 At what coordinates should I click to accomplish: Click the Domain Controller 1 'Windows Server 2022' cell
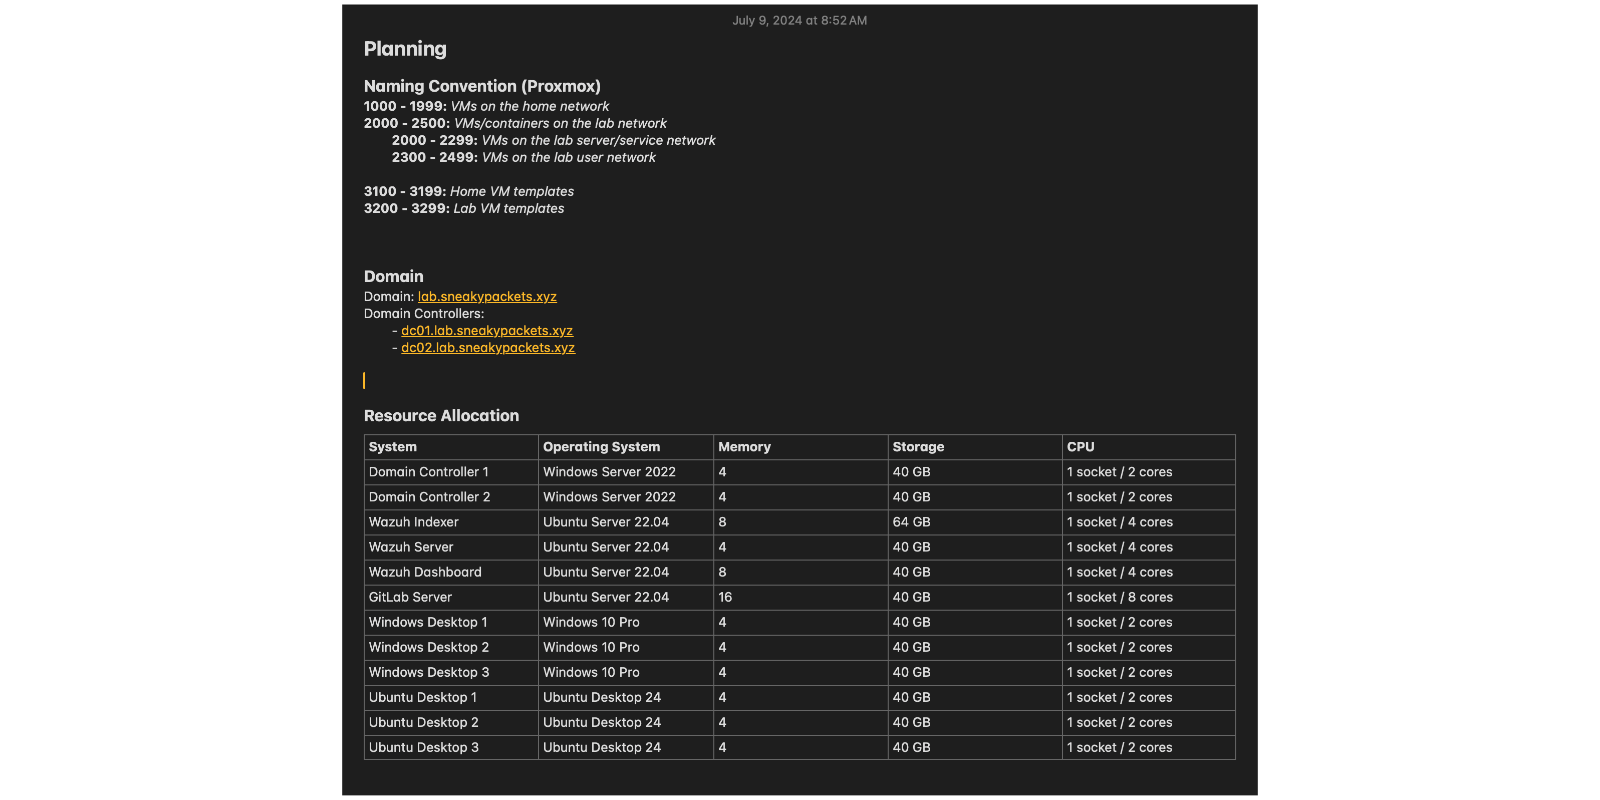pyautogui.click(x=626, y=472)
